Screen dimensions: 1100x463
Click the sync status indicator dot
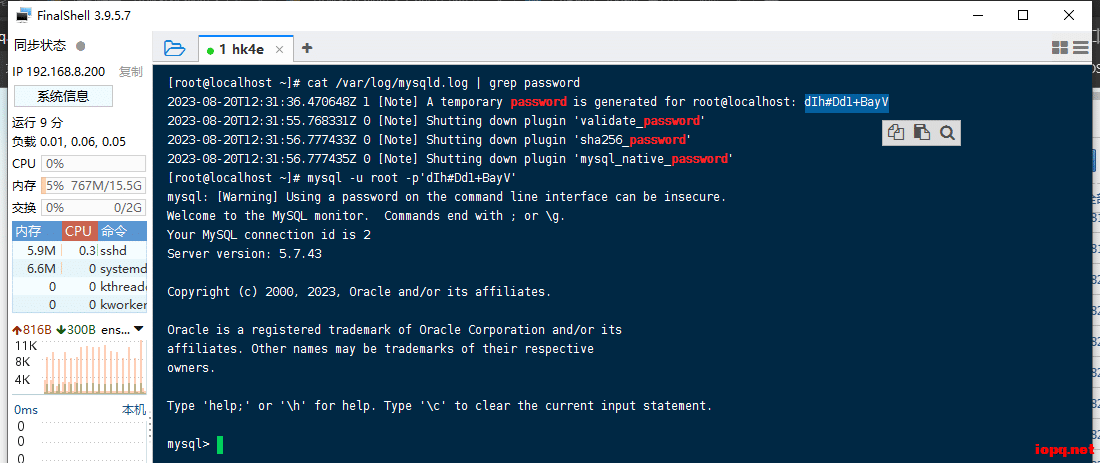point(81,45)
